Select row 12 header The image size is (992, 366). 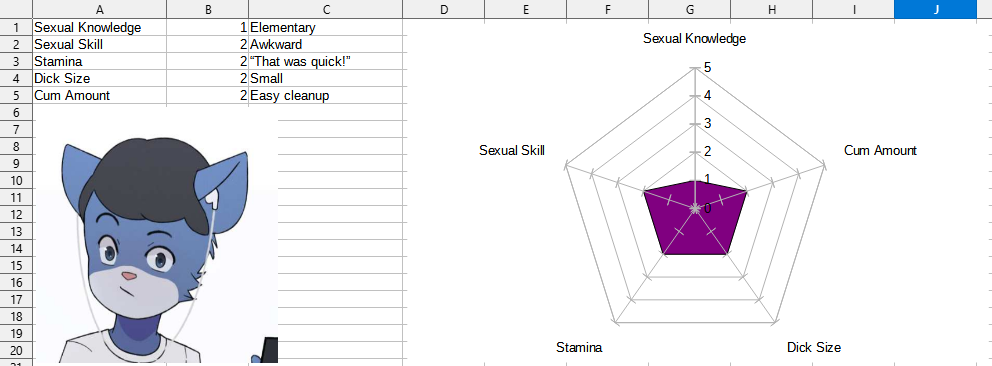[16, 214]
